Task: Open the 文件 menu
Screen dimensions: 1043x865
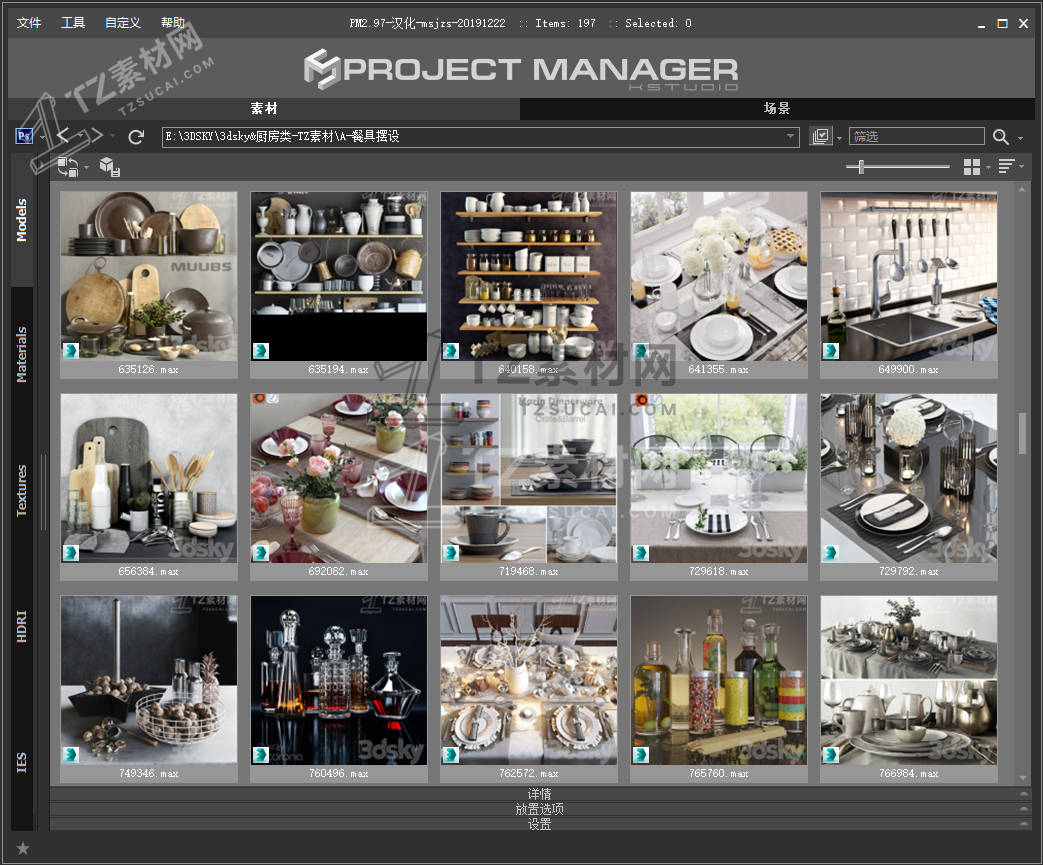Action: 29,23
